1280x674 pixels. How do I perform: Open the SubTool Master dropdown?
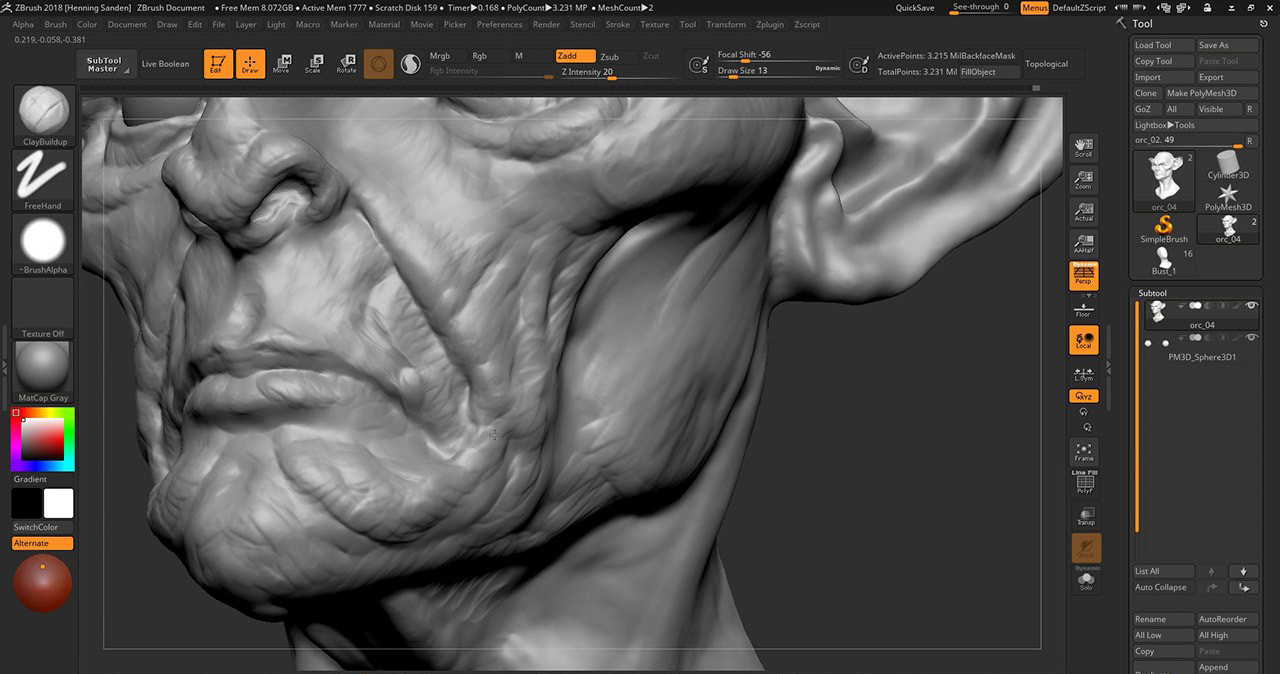[106, 64]
